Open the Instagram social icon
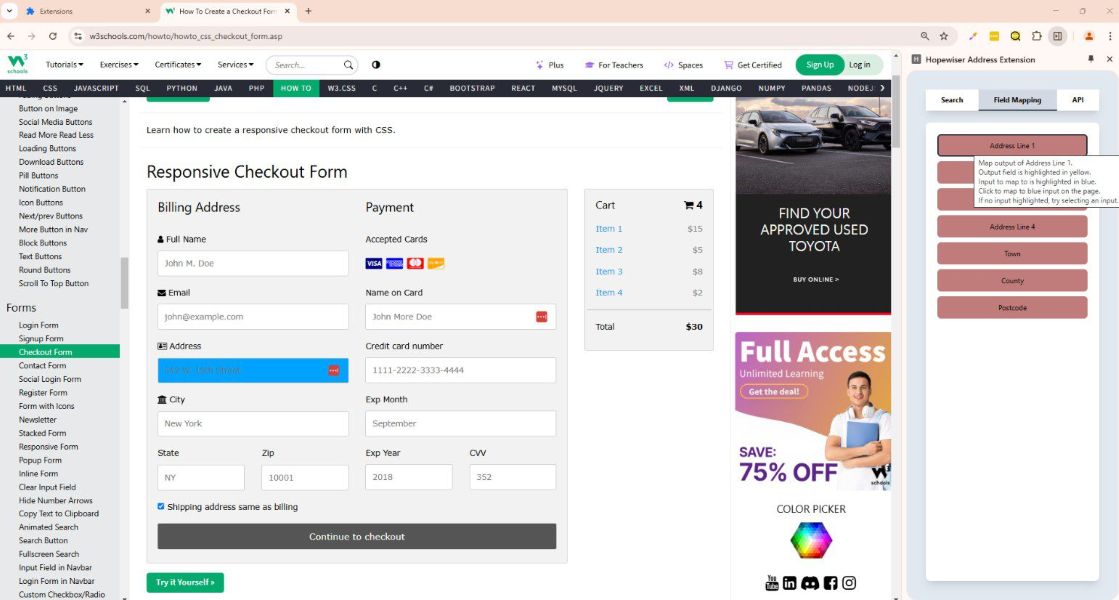The height and width of the screenshot is (600, 1119). [x=849, y=583]
